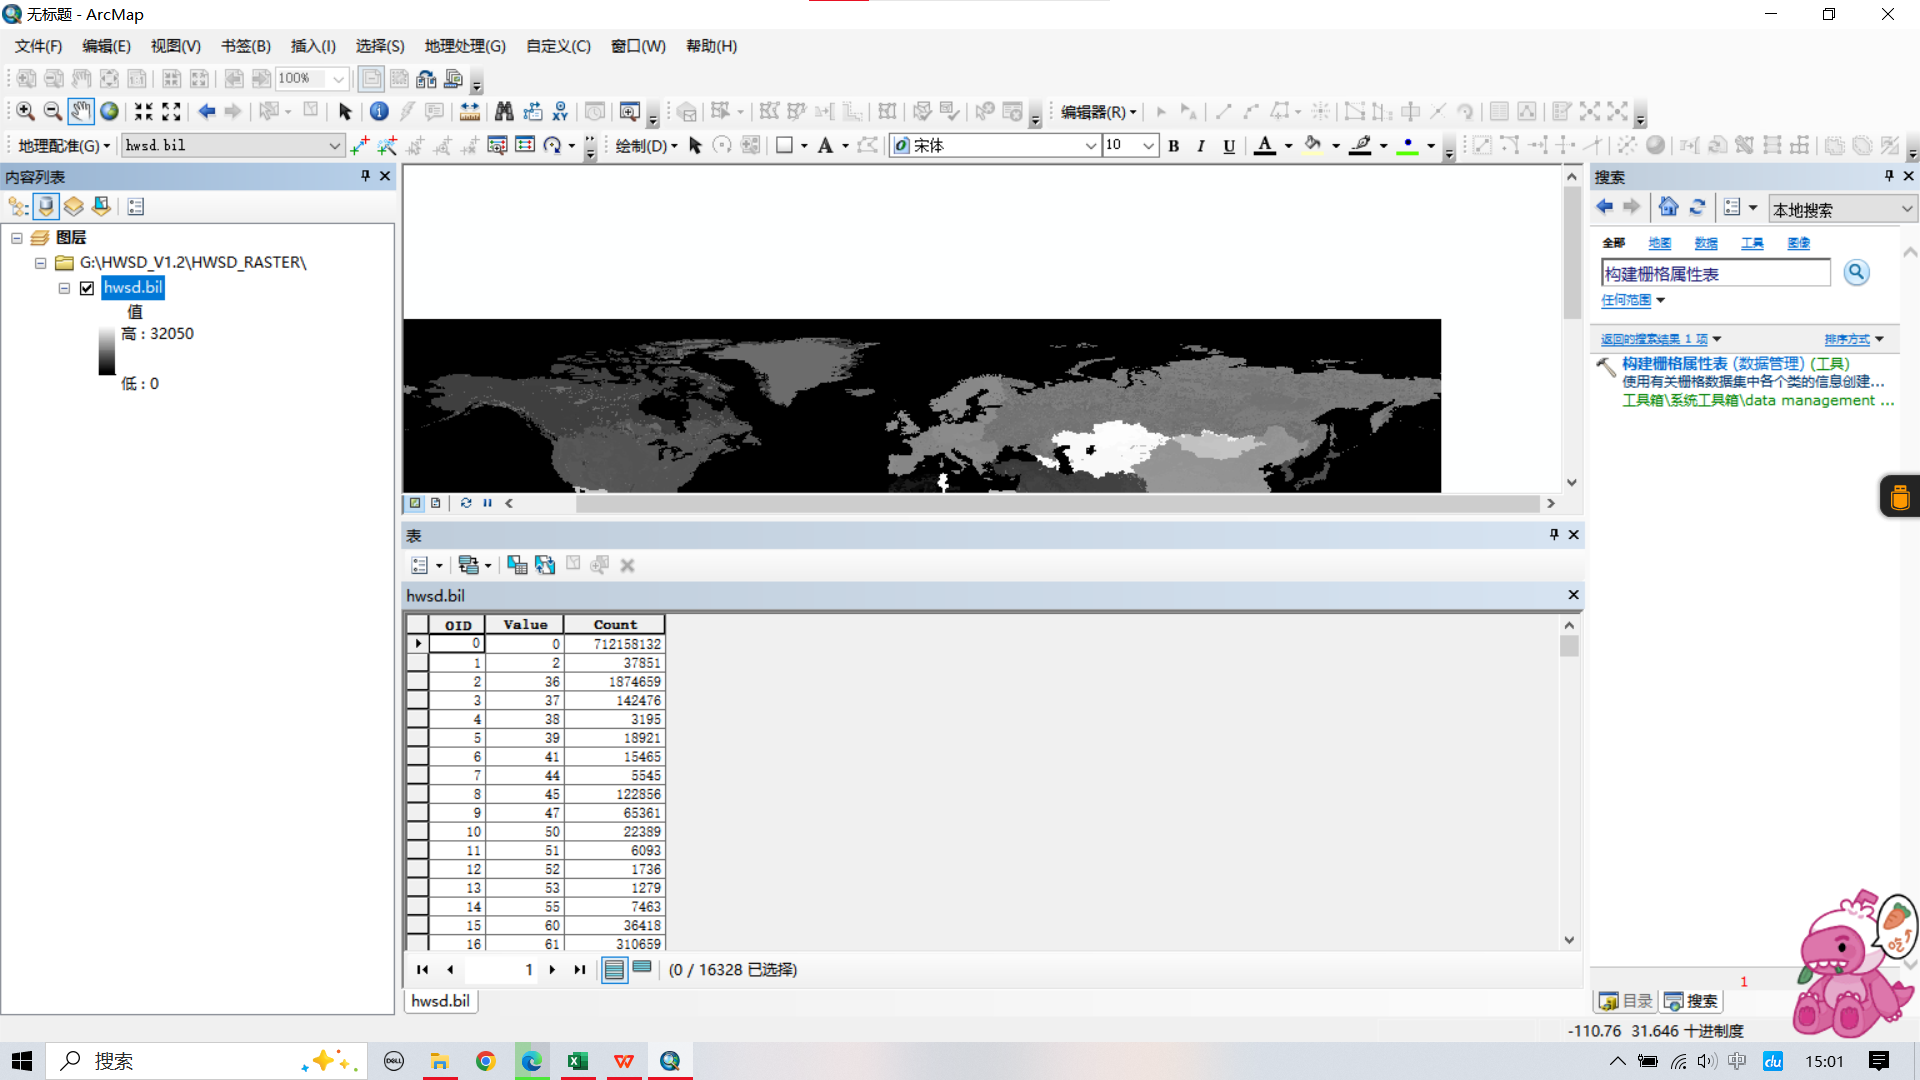Open the Measure ruler tool

pos(469,112)
